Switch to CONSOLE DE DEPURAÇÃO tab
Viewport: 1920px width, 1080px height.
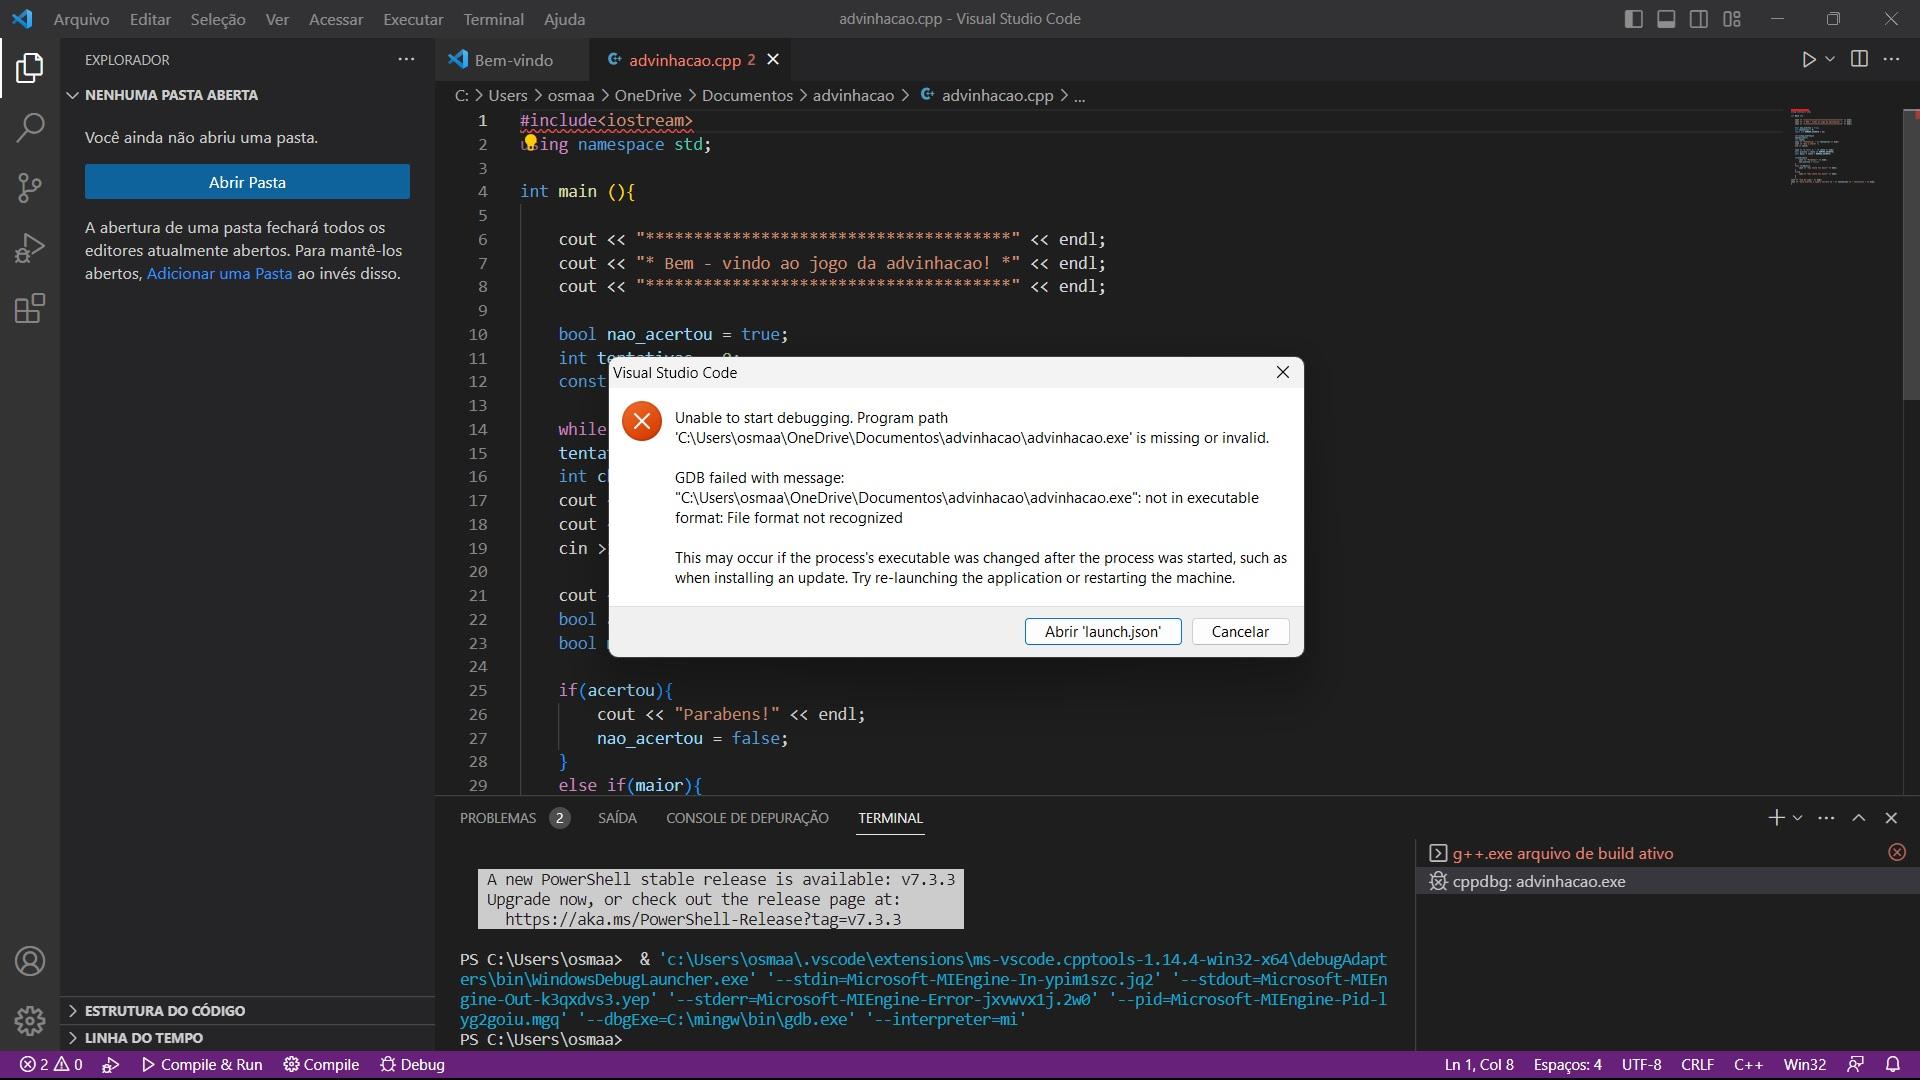pos(747,818)
